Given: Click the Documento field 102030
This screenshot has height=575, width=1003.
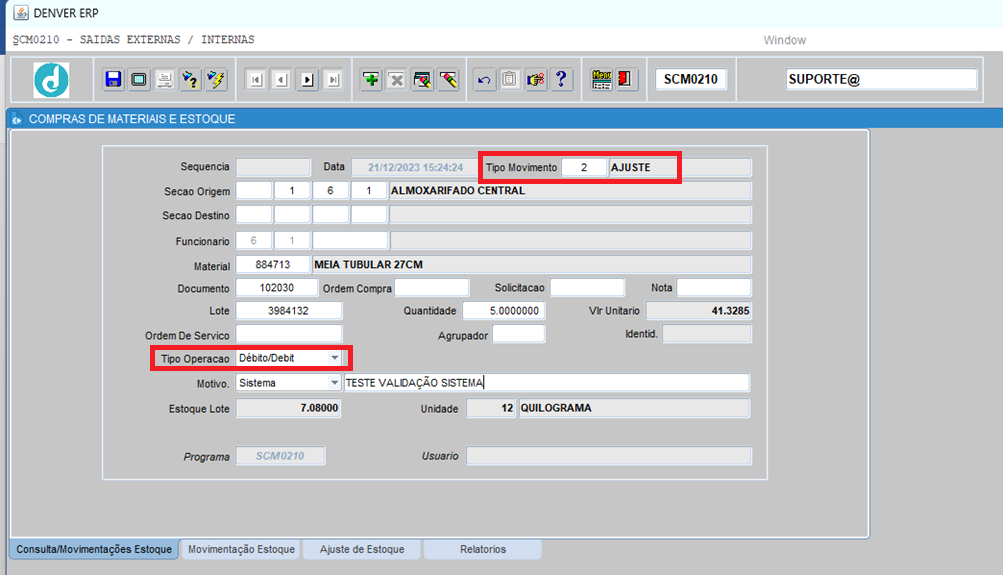Looking at the screenshot, I should pos(276,288).
